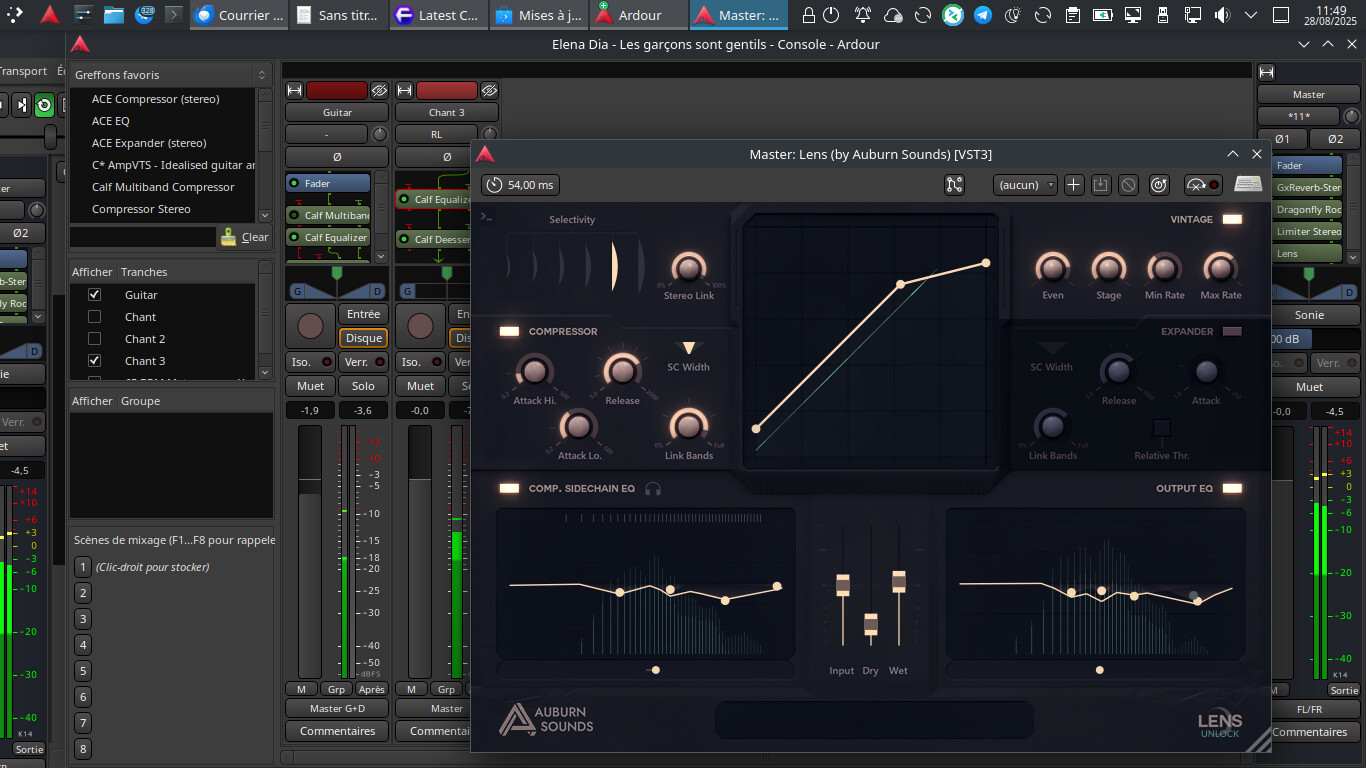Click the keyboard icon in Lens toolbar
The image size is (1366, 768).
point(1247,185)
